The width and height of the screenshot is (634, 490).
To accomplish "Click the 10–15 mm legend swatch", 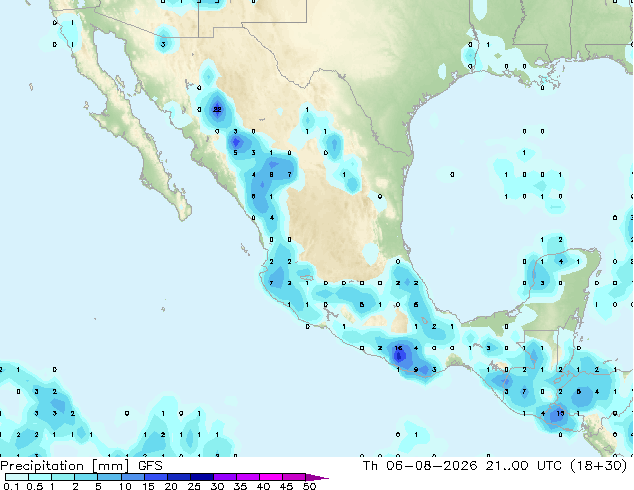I will point(133,477).
